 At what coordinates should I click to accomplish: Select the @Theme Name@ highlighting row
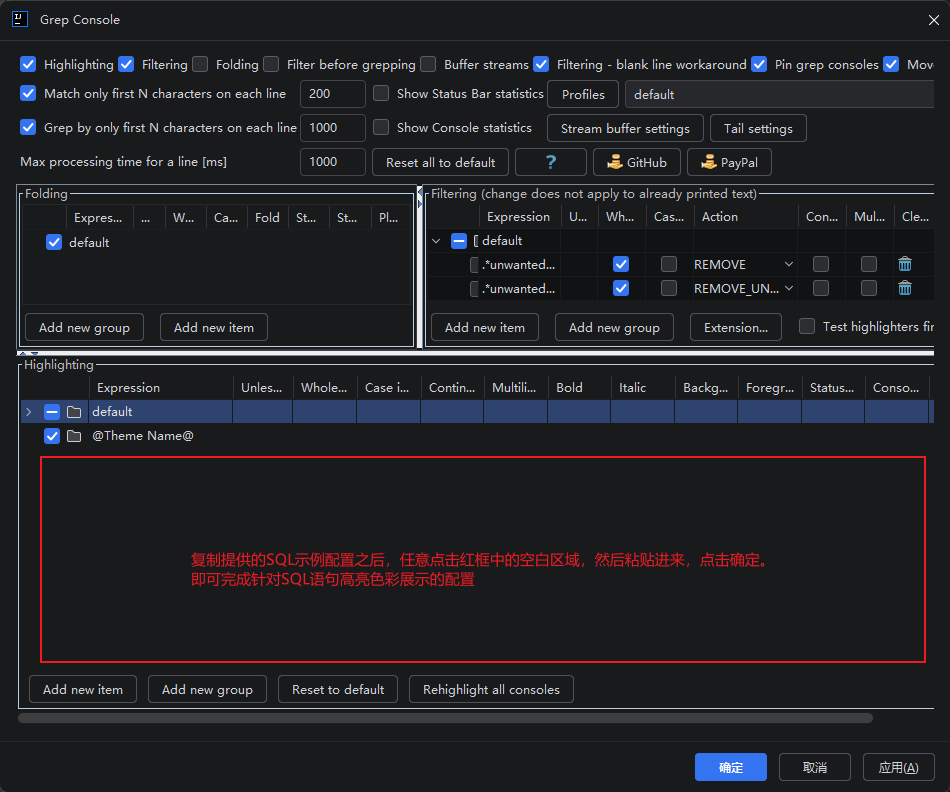coord(477,436)
